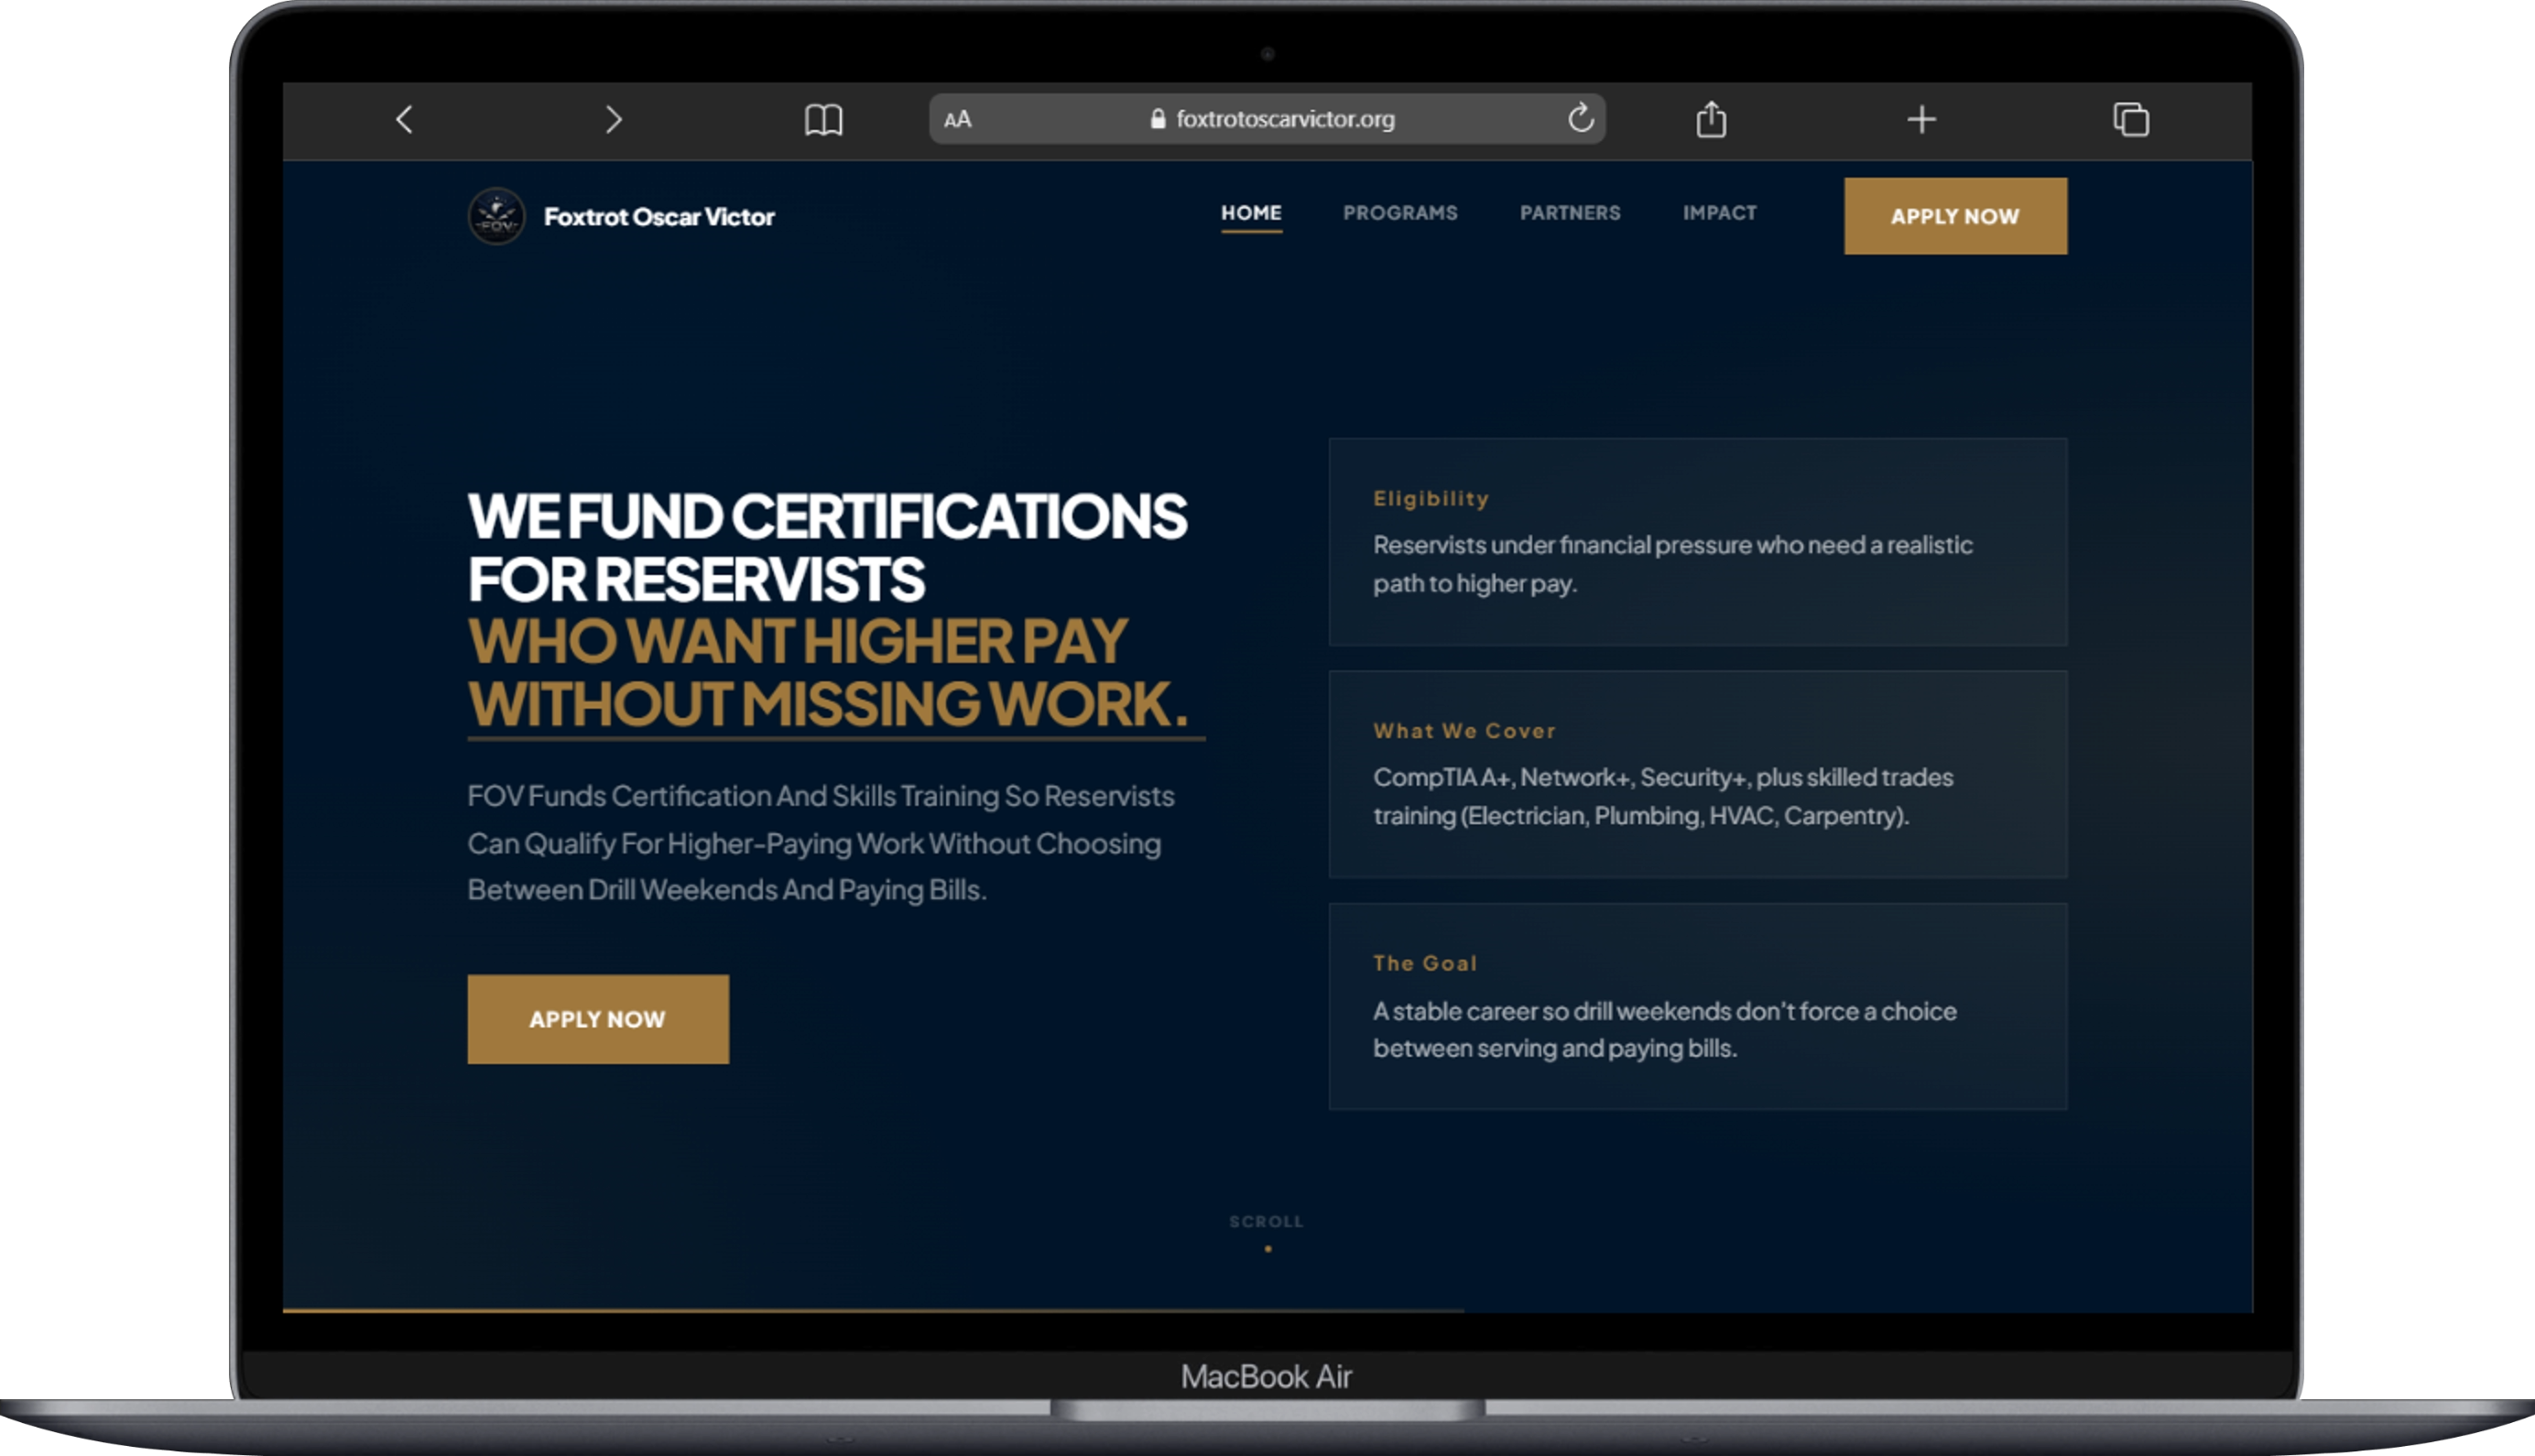The image size is (2535, 1456).
Task: Click the 'FOV Funds Certification' paragraph
Action: [820, 843]
